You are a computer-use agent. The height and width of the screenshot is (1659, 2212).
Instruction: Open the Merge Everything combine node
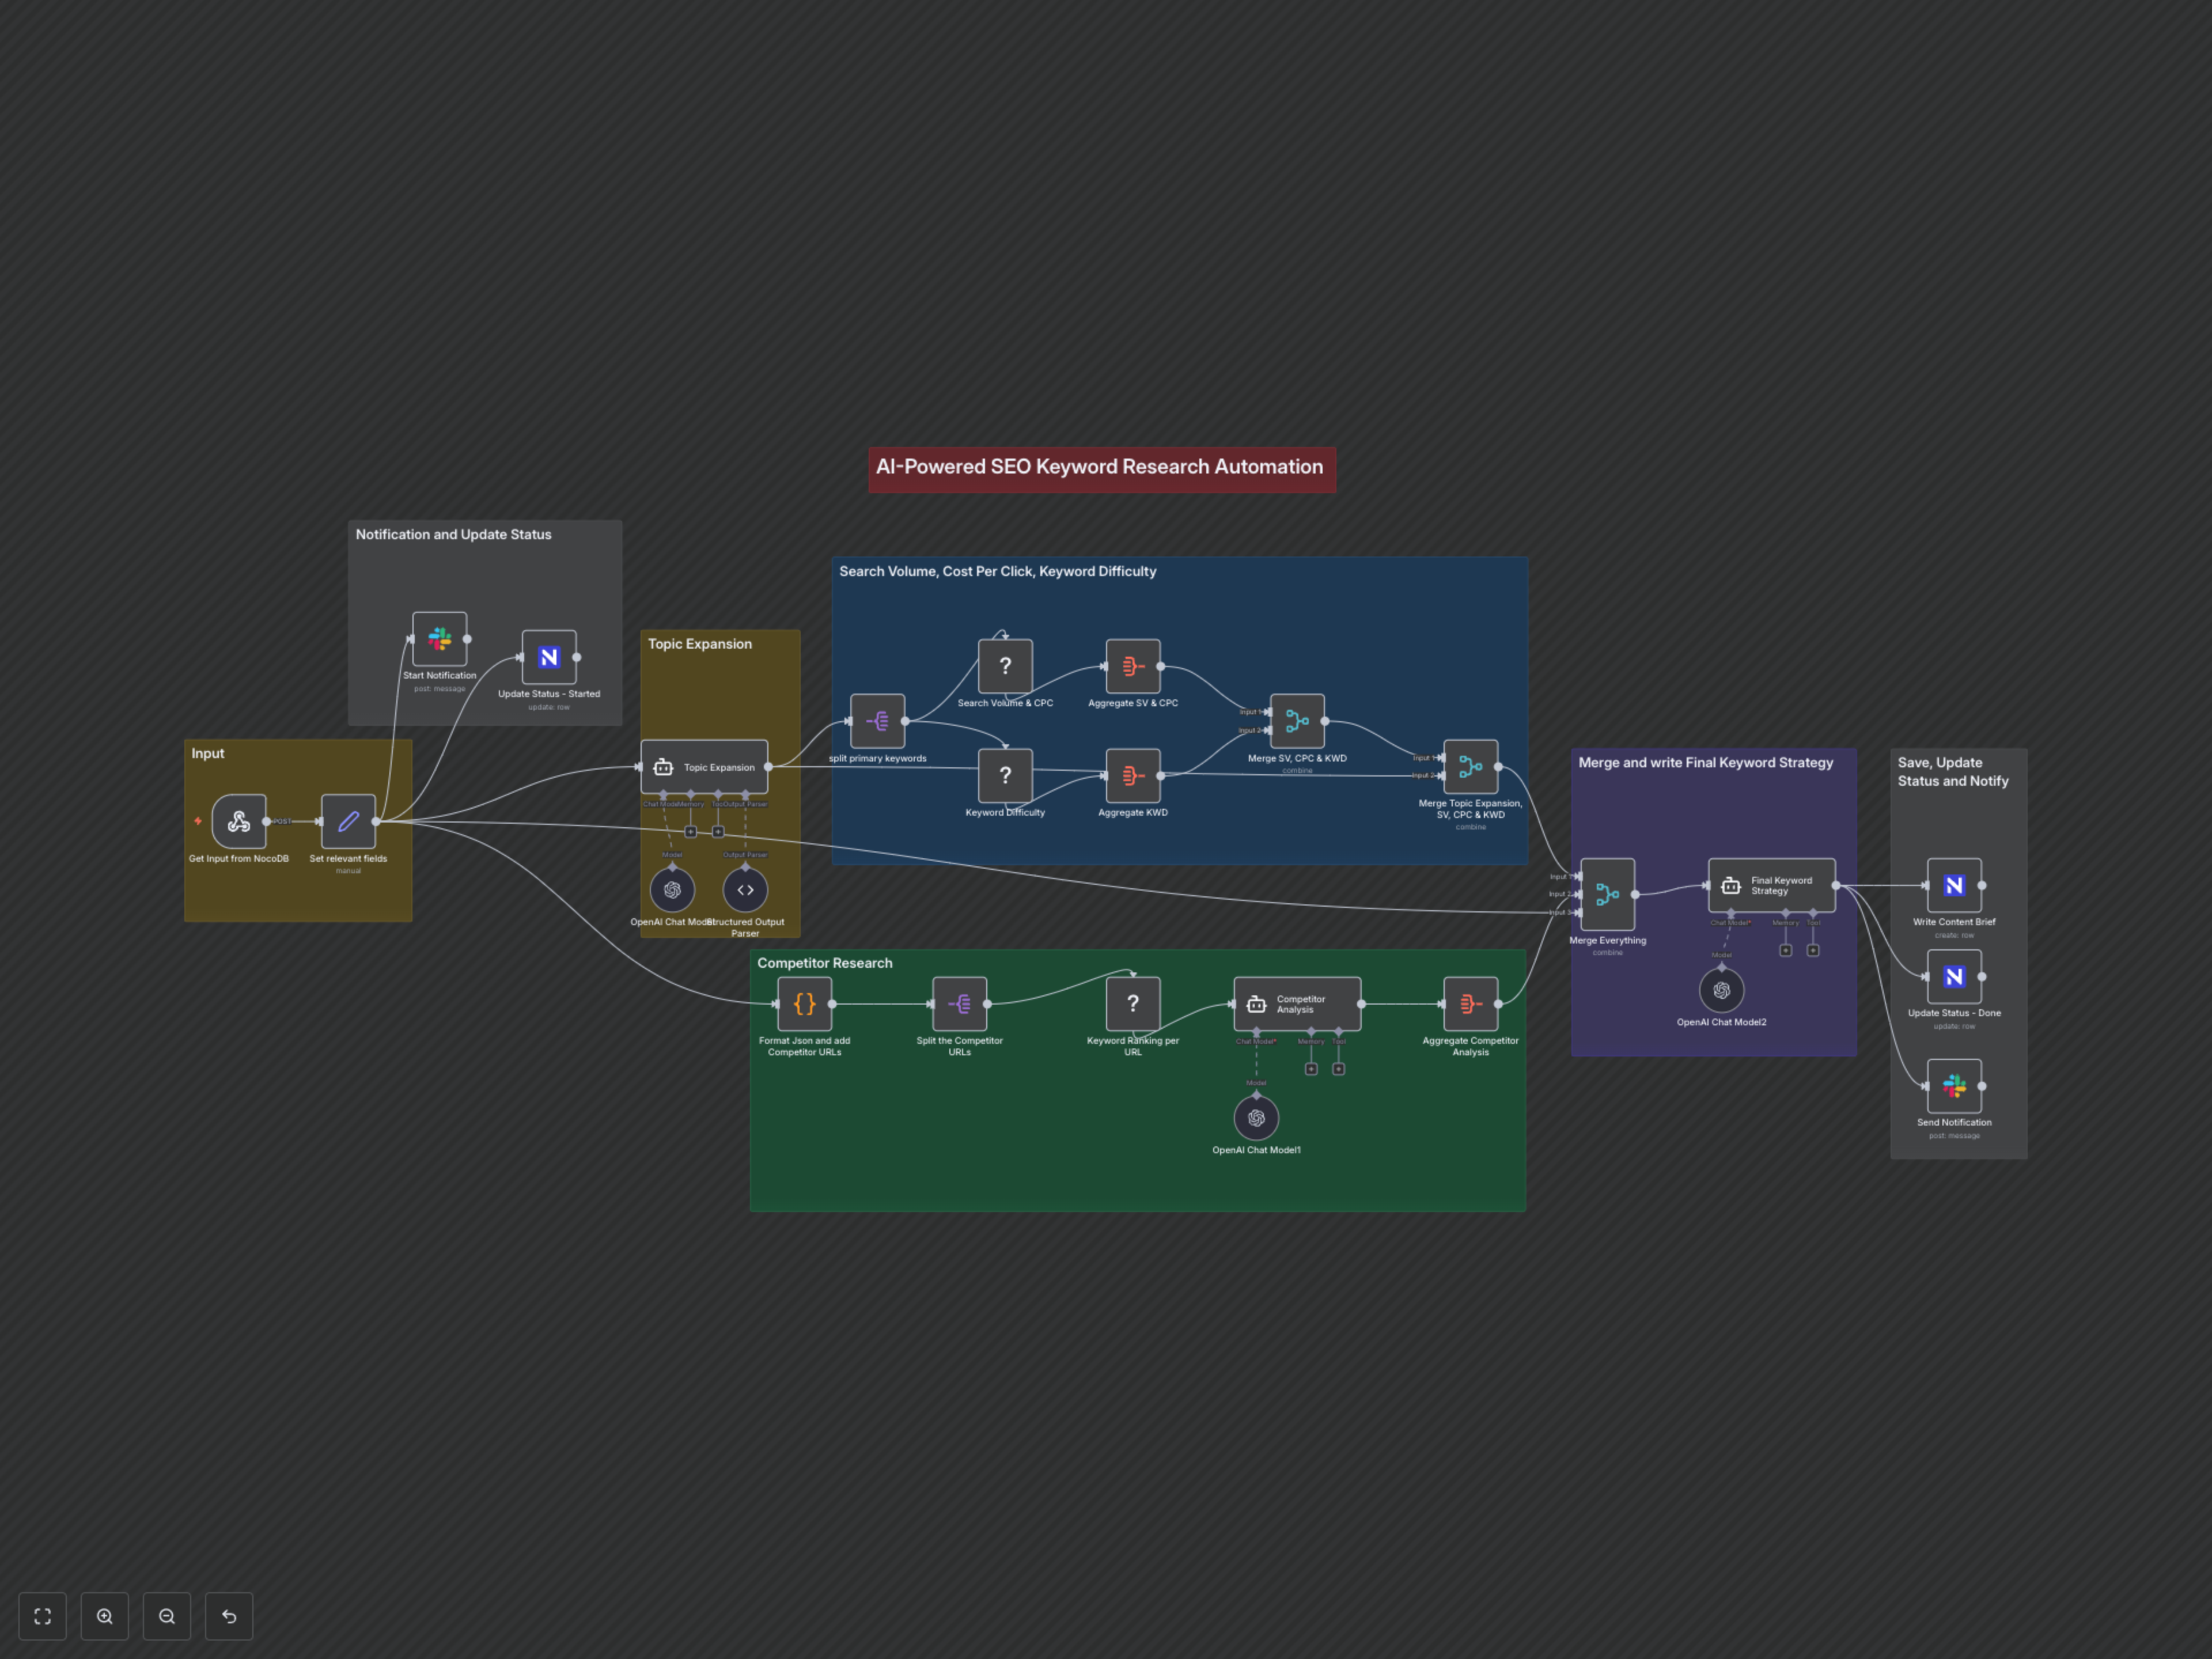pyautogui.click(x=1607, y=895)
